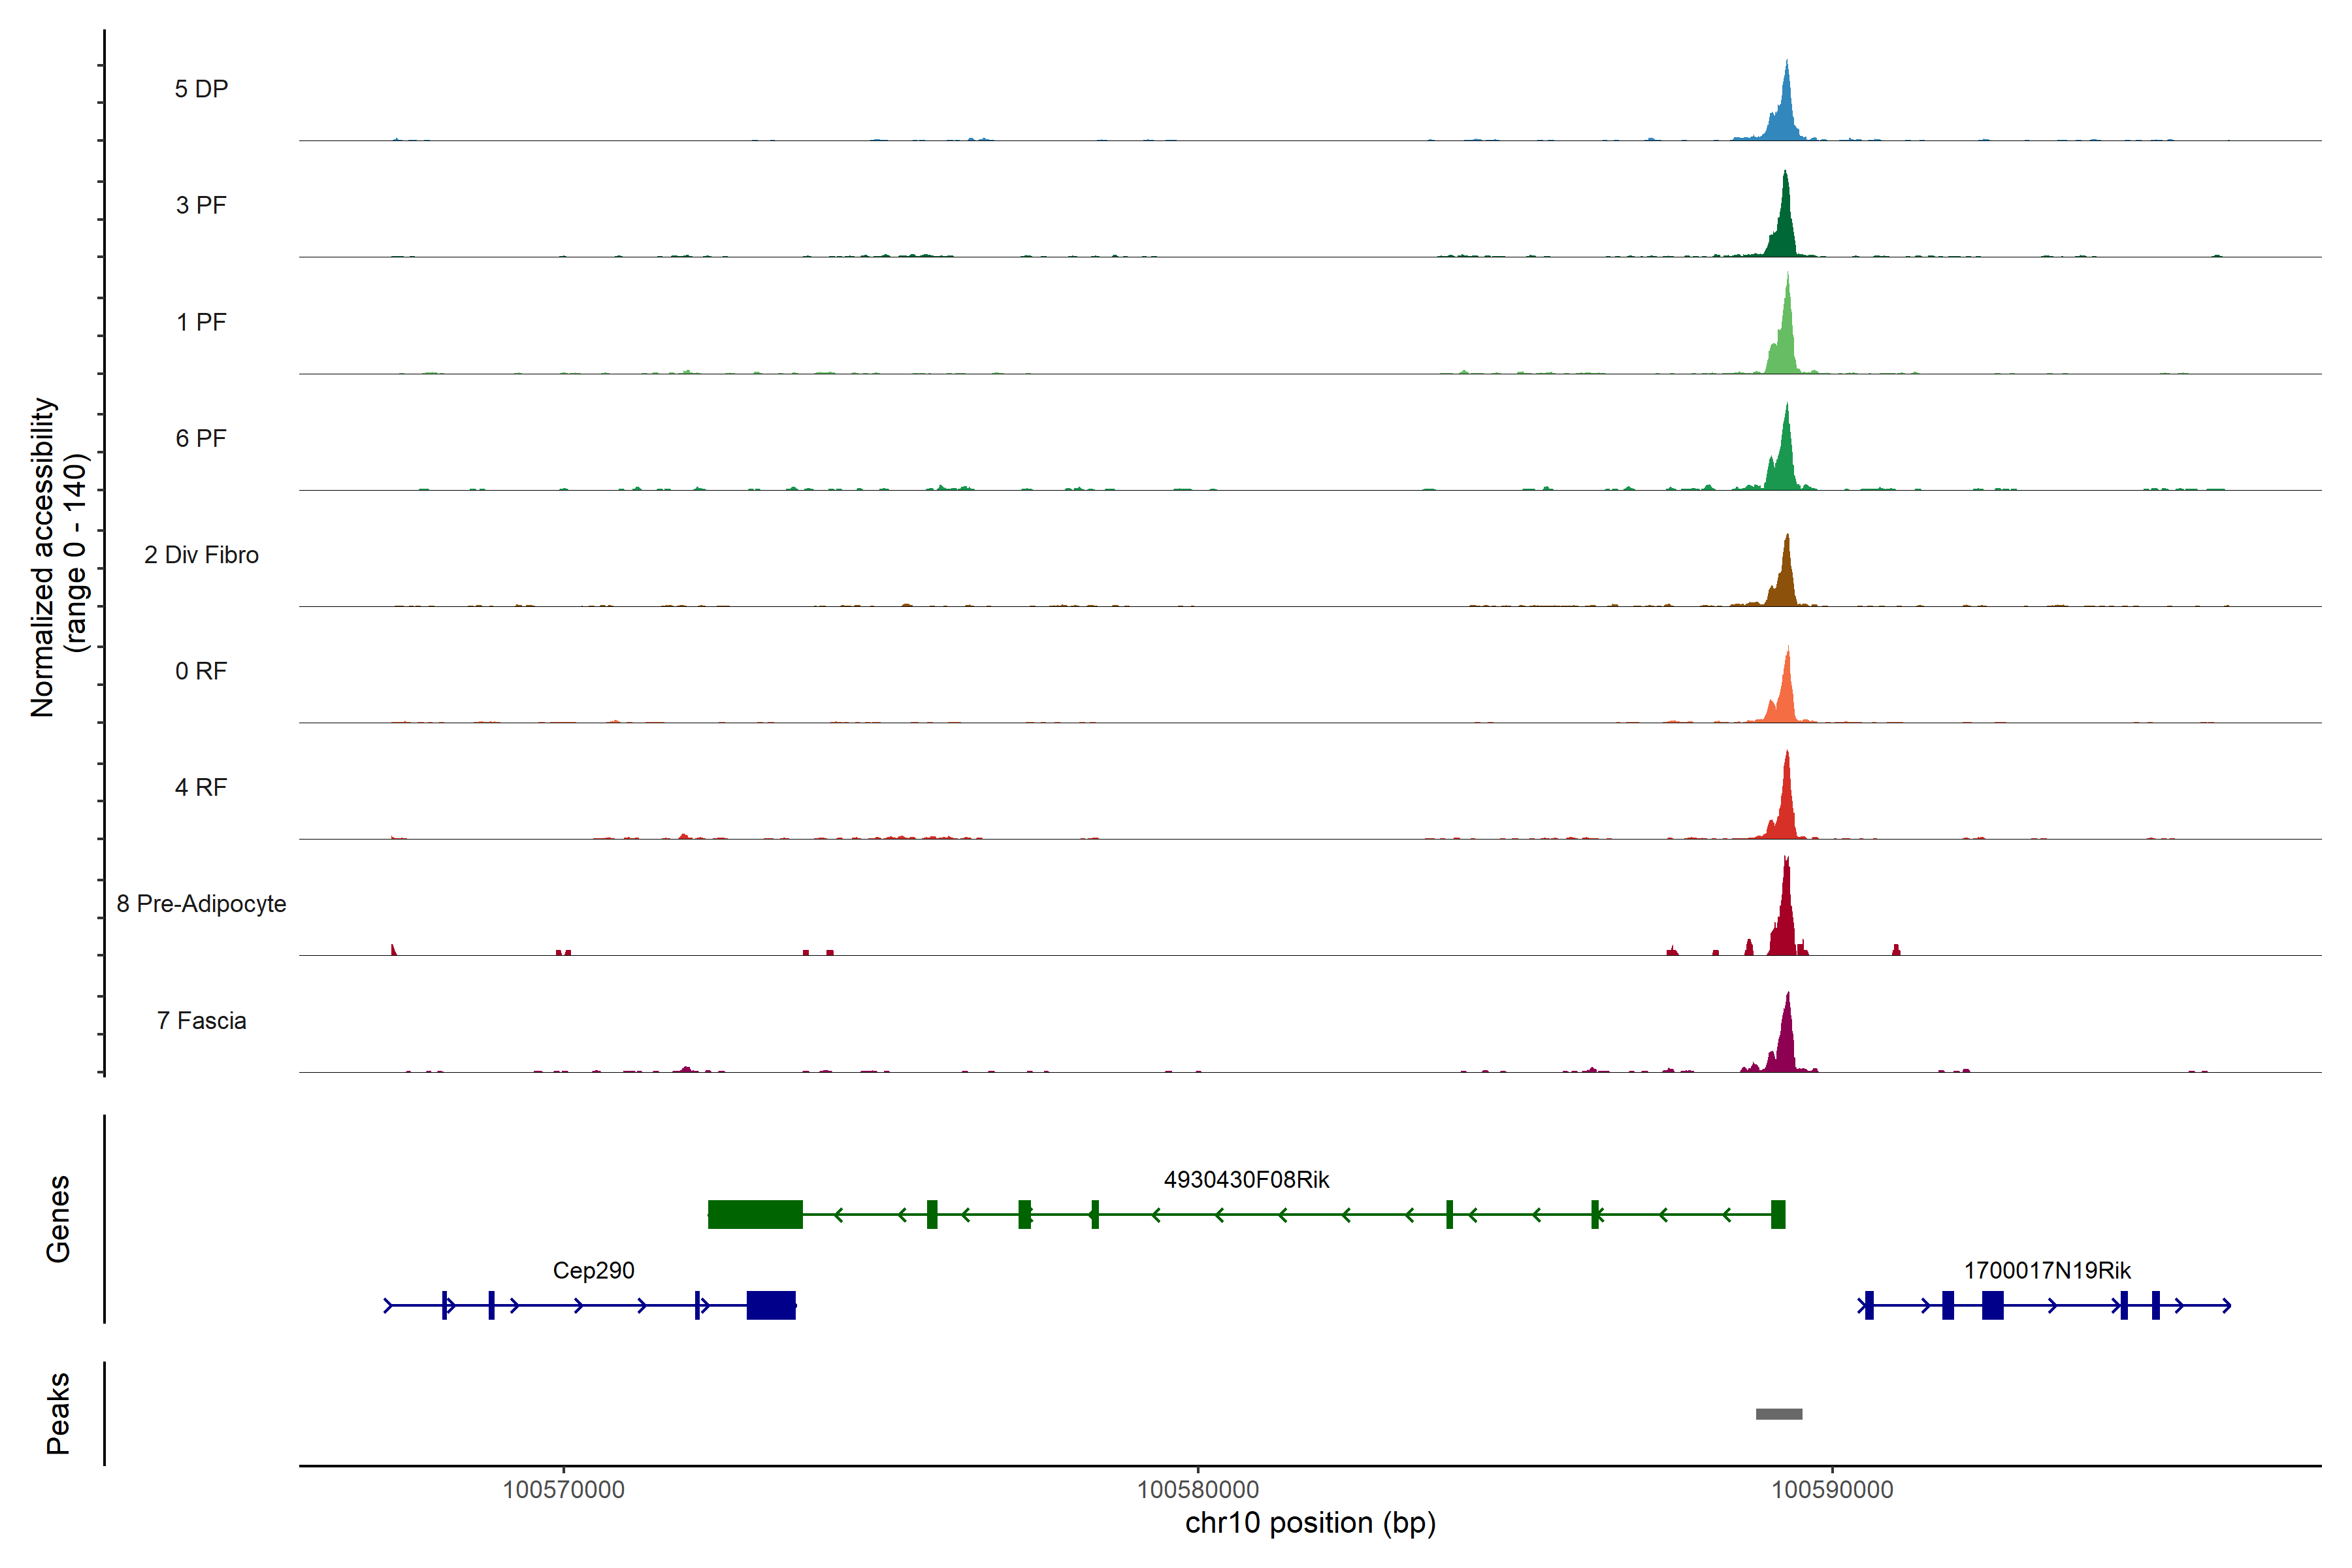The width and height of the screenshot is (2352, 1568).
Task: Click the rightmost green exon of 4930430F08Rik
Action: coord(1778,1214)
